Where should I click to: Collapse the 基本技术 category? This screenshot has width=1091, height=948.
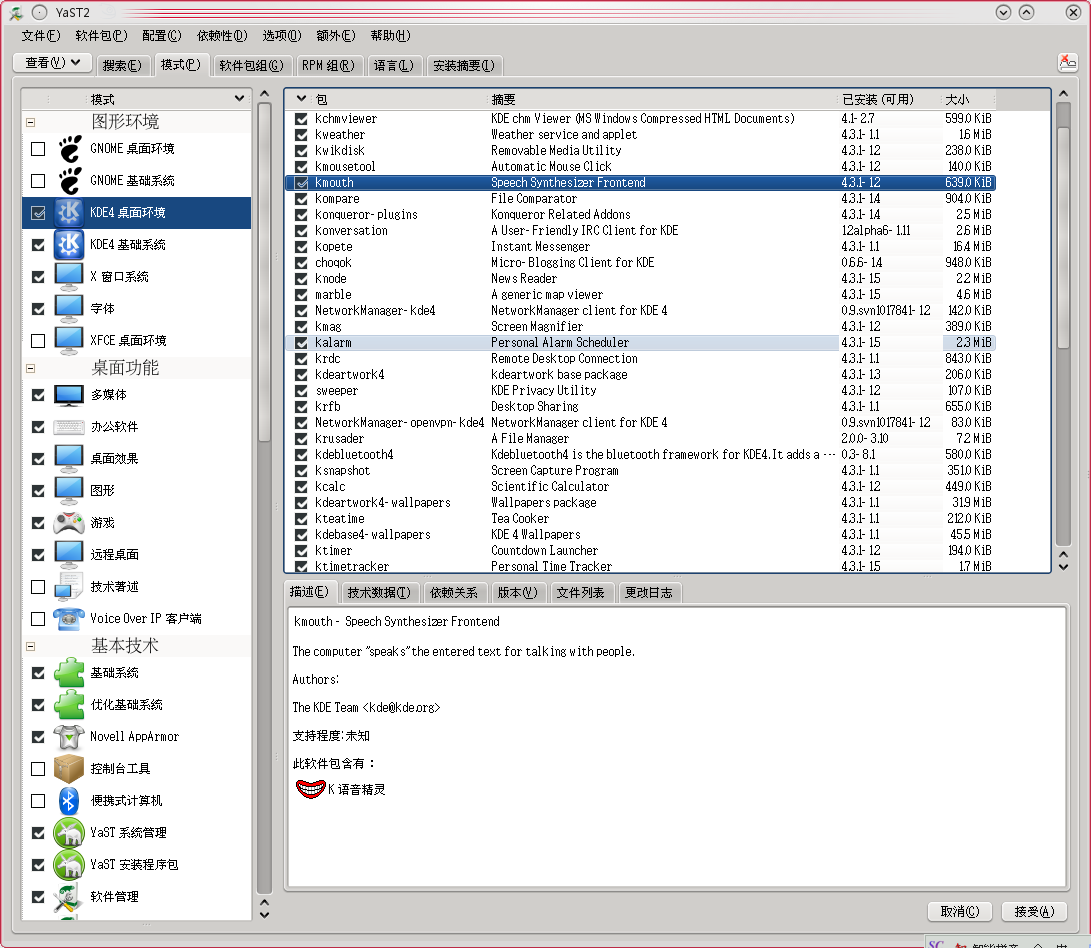31,646
